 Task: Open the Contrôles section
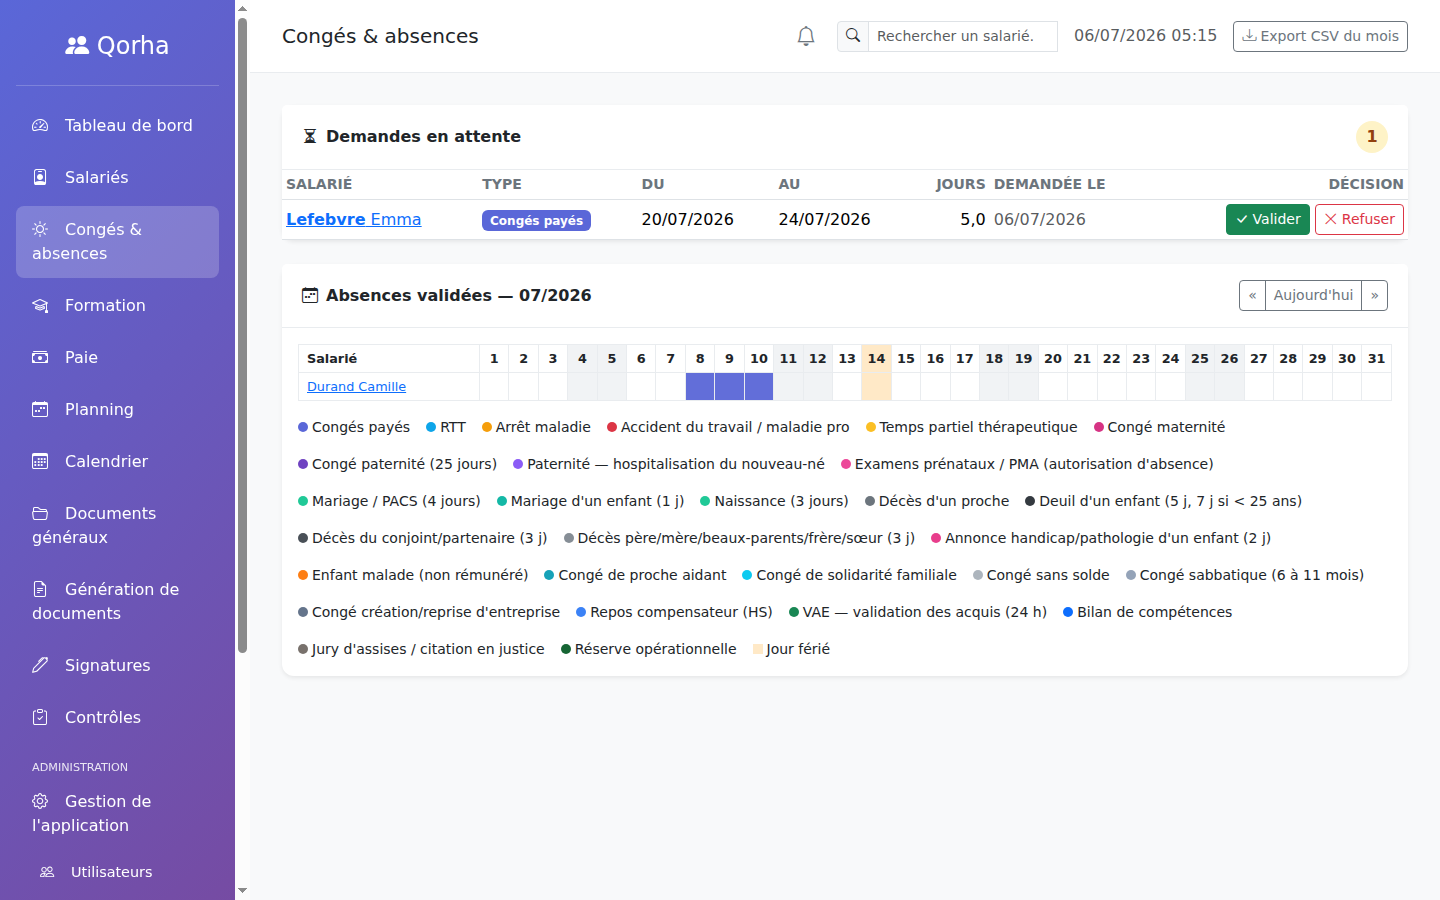tap(117, 717)
